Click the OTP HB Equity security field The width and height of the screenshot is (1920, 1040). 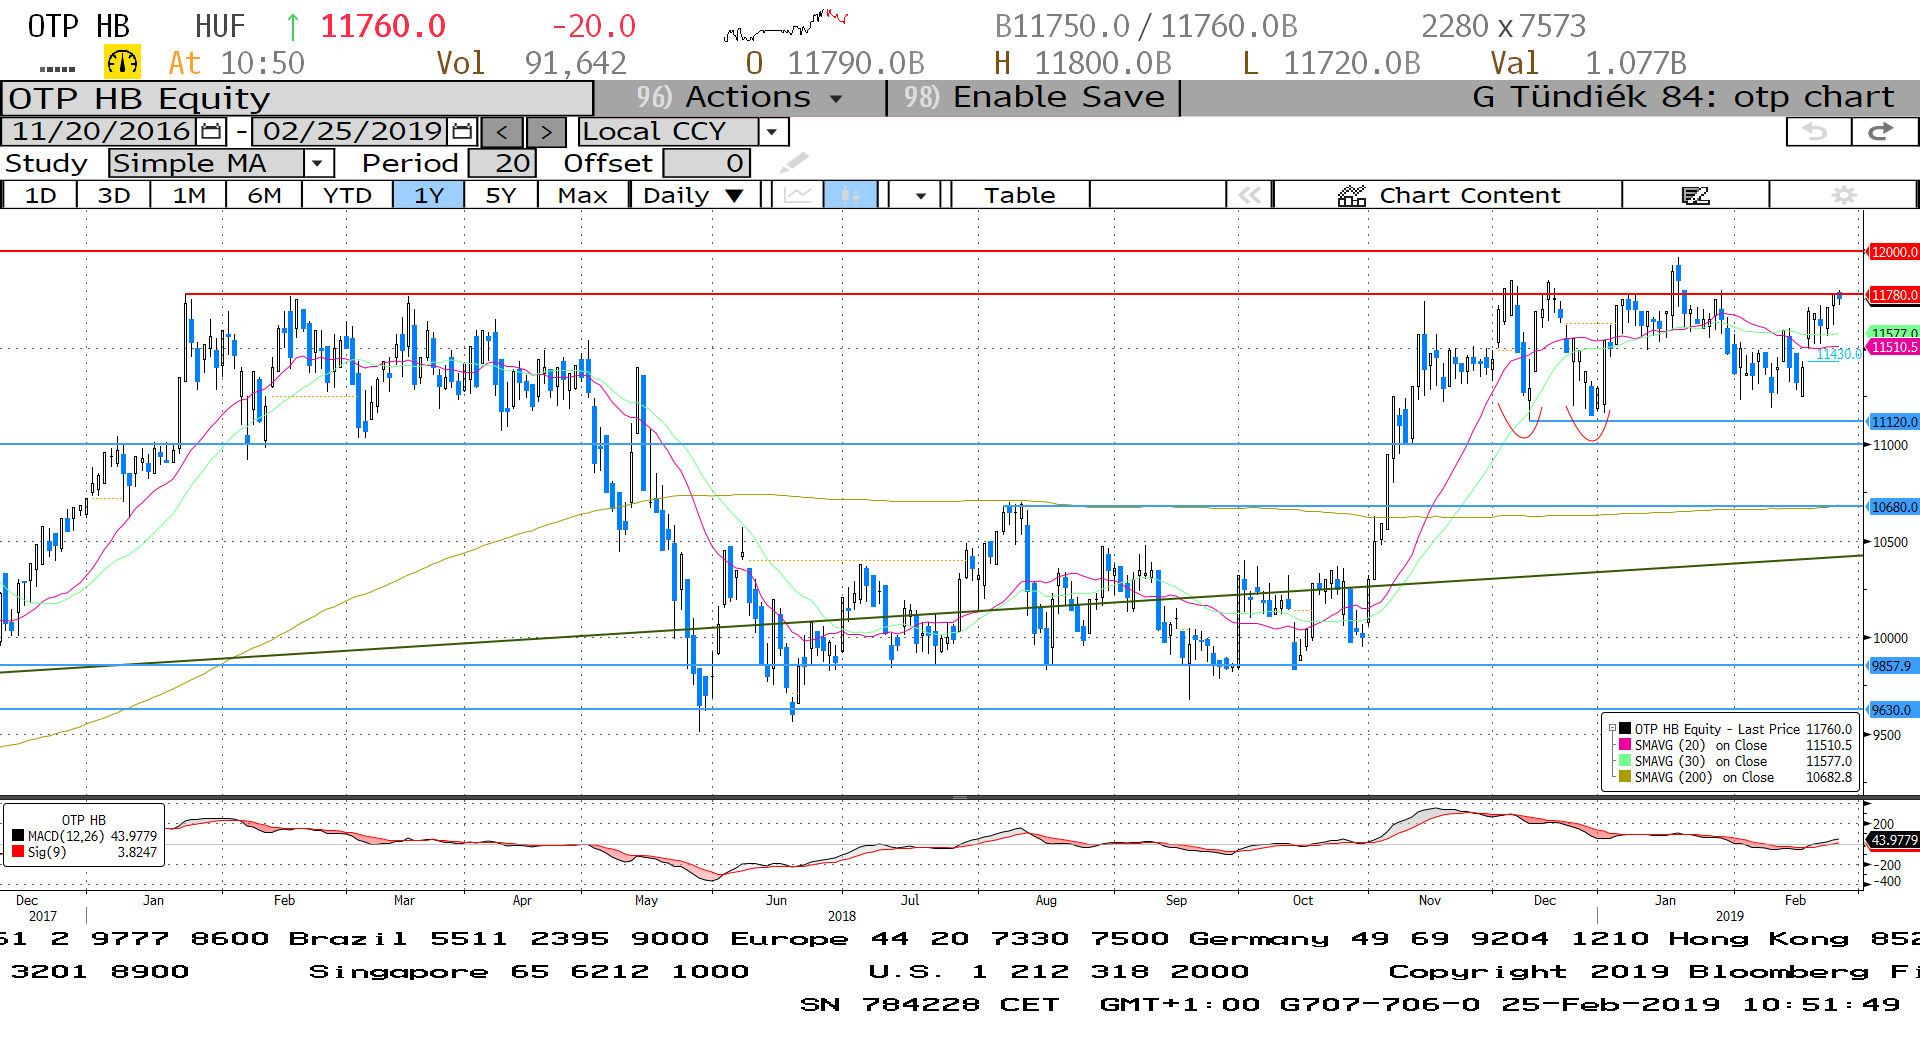pyautogui.click(x=297, y=99)
